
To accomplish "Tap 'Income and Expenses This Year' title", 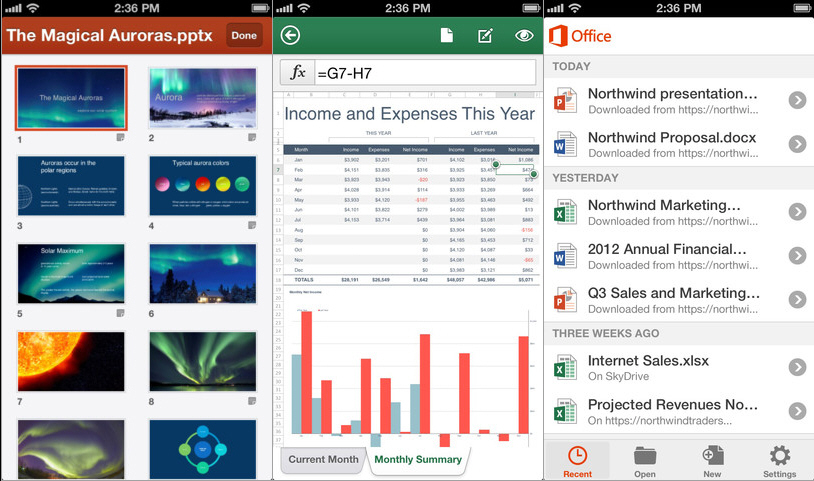I will tap(410, 114).
